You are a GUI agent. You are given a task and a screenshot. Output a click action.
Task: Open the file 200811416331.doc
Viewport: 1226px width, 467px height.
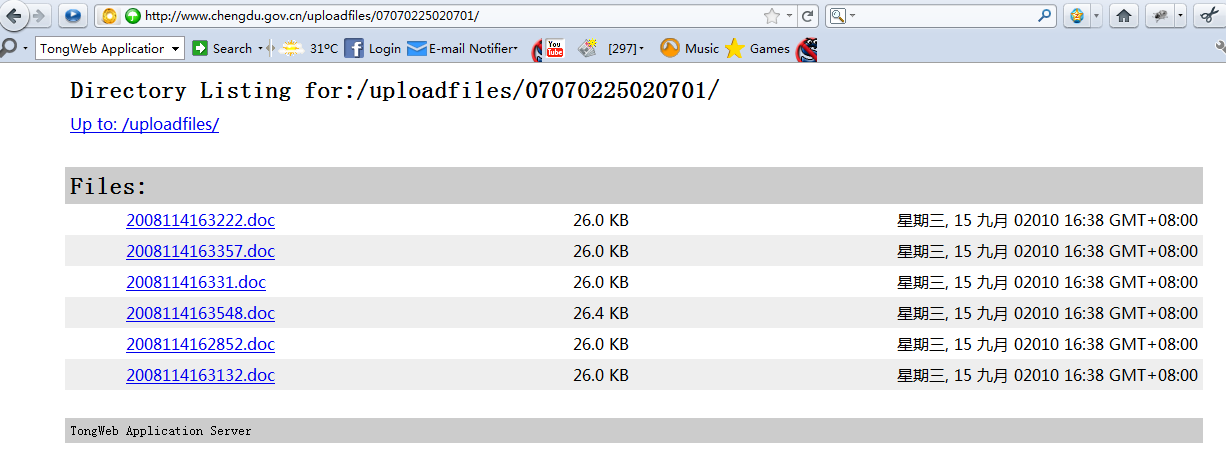(x=196, y=282)
